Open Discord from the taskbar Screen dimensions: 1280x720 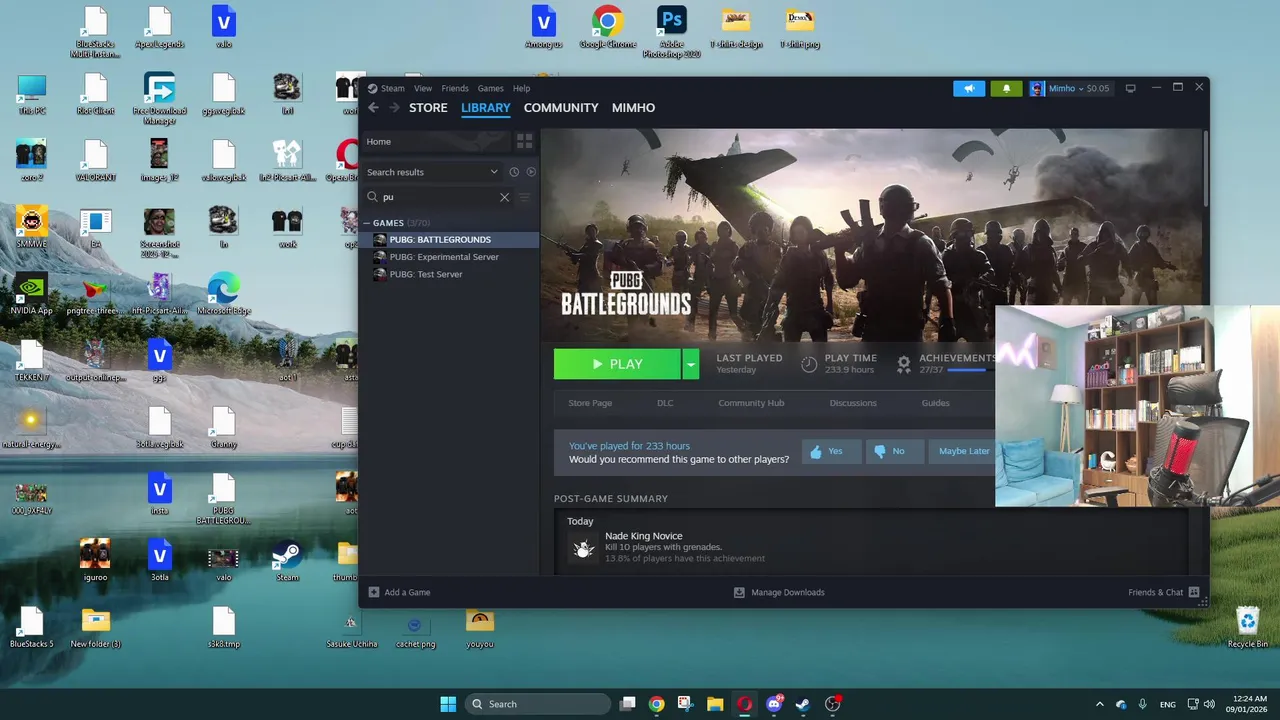tap(774, 704)
